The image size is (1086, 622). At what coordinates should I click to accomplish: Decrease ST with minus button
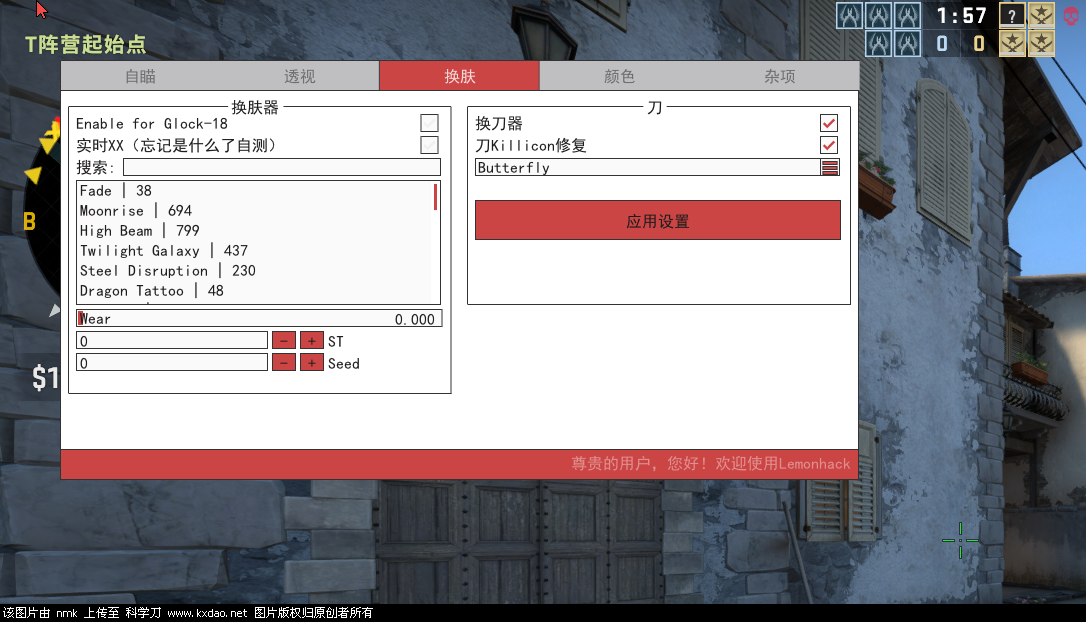point(284,341)
